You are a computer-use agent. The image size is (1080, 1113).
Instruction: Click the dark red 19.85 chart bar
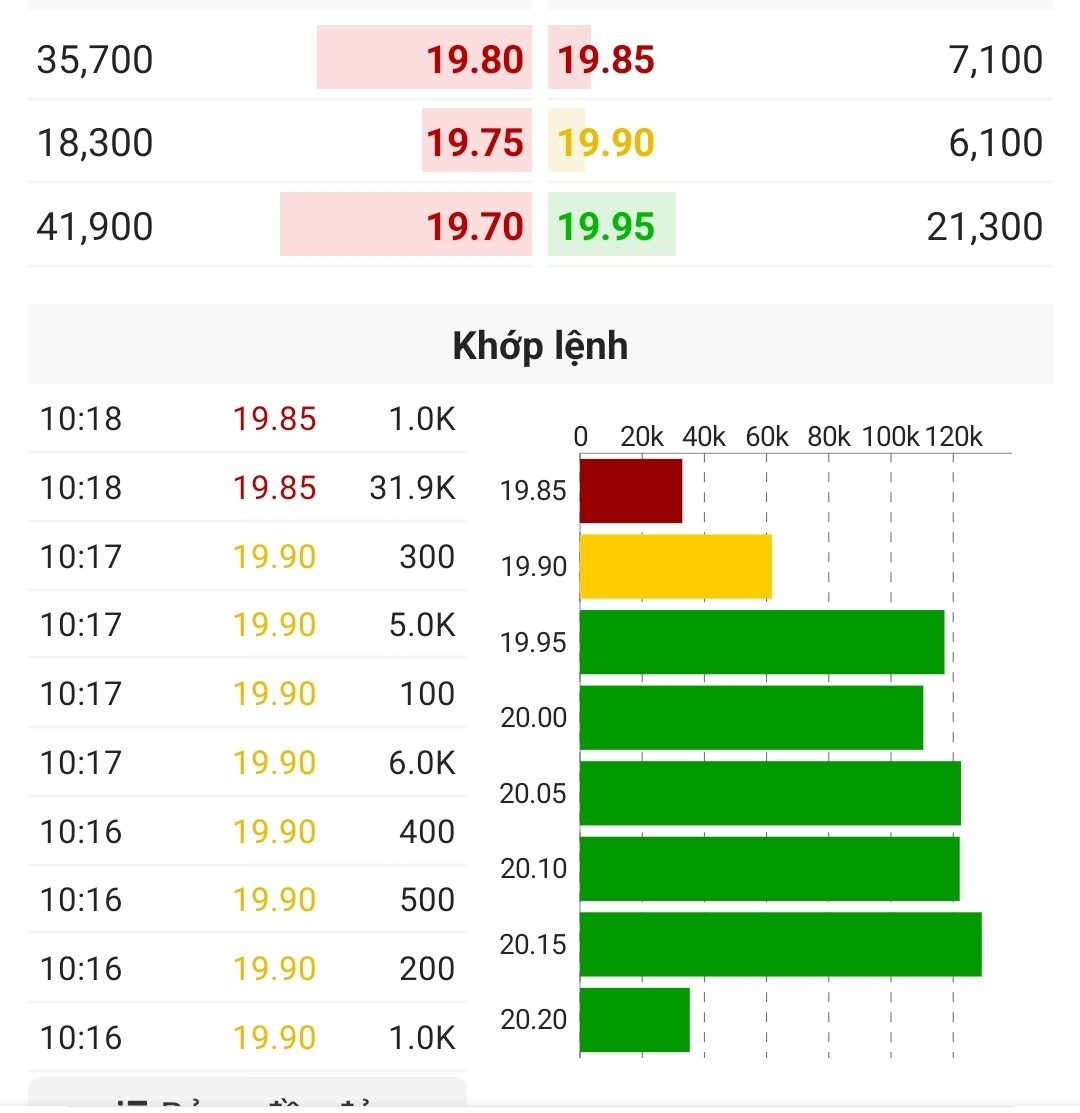pyautogui.click(x=631, y=491)
